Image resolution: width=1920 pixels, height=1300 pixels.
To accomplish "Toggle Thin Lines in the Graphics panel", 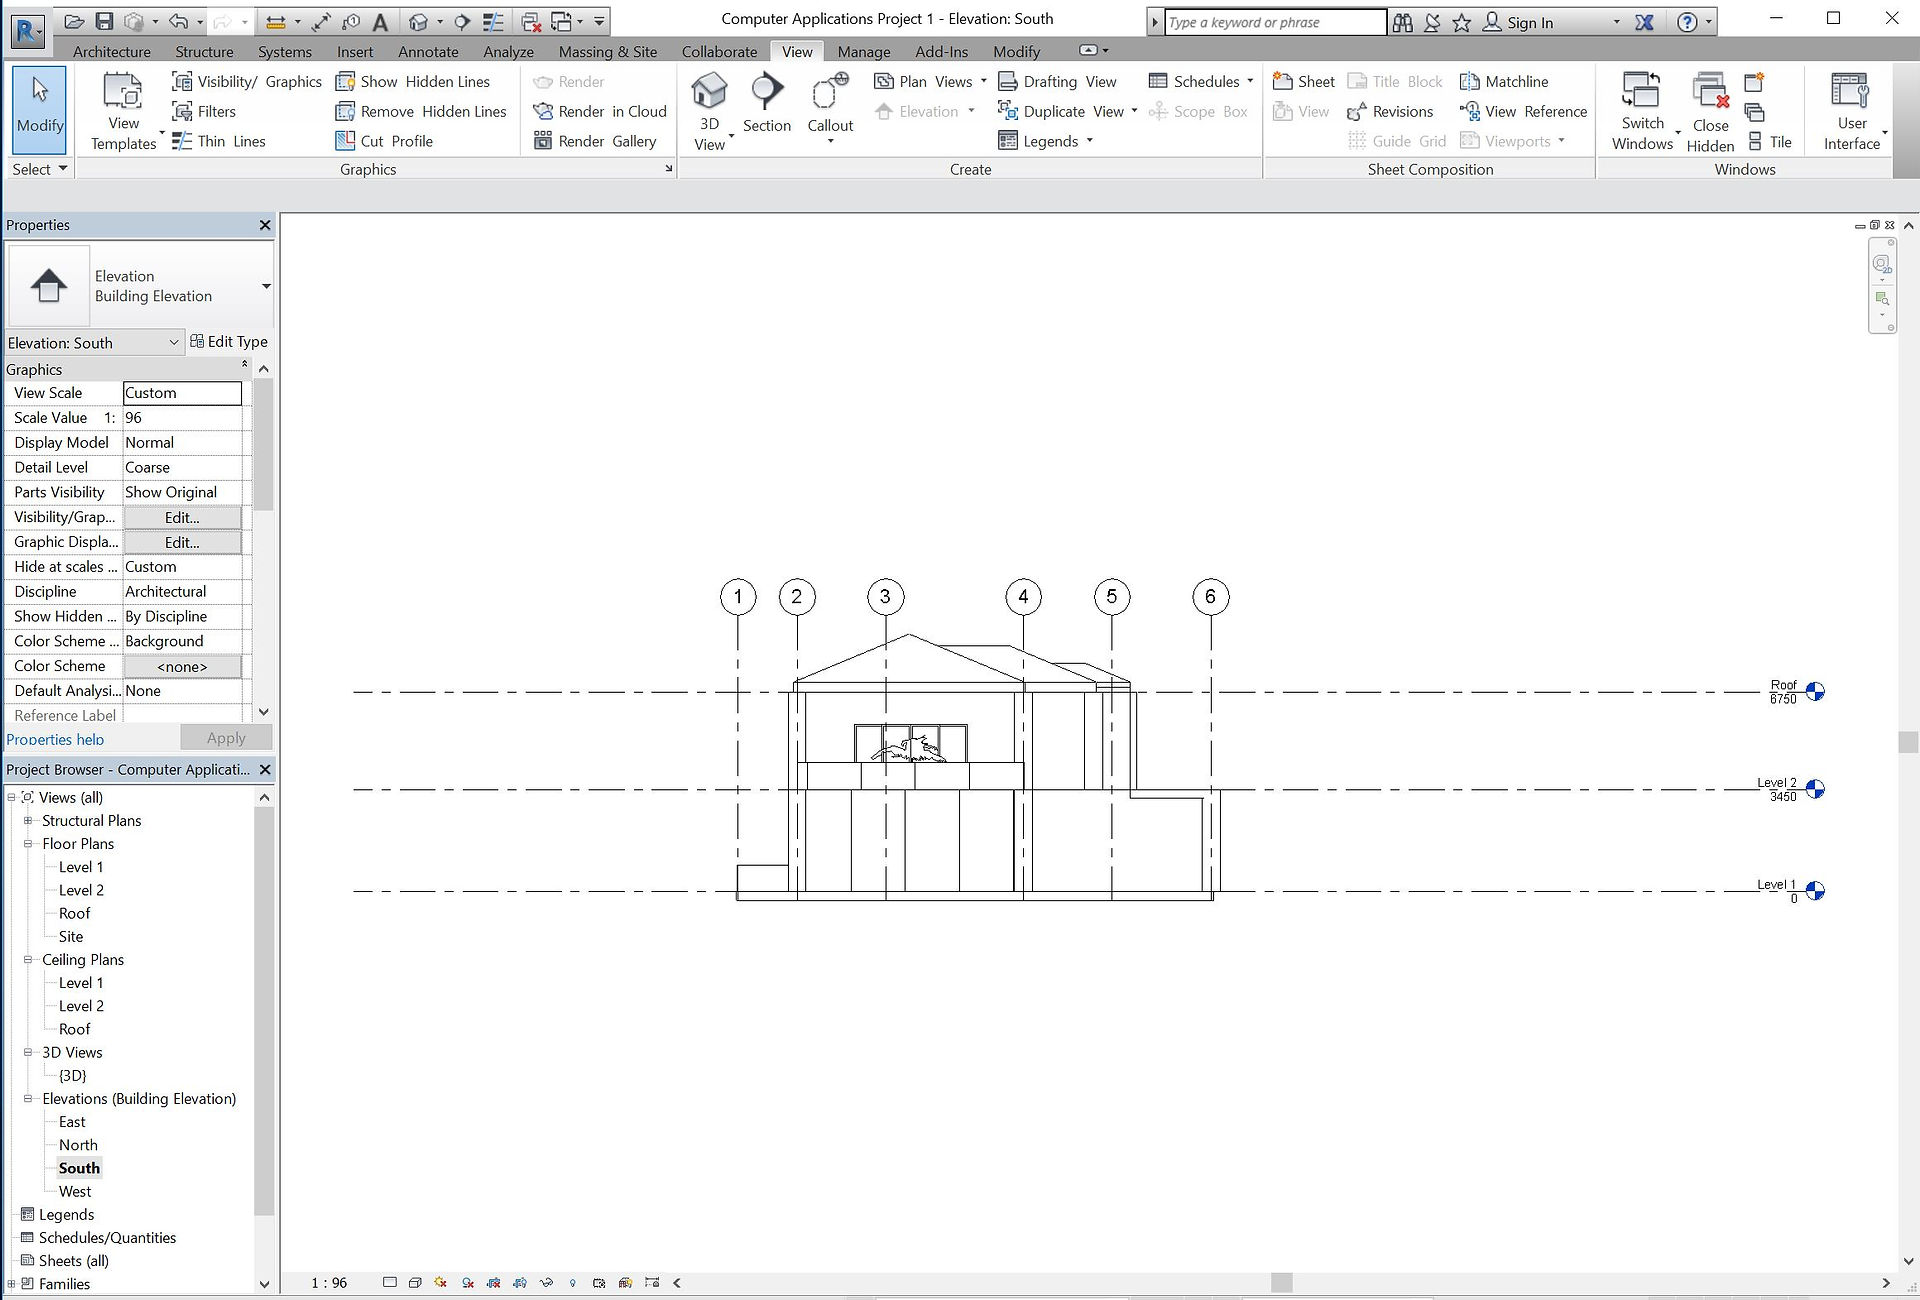I will click(x=219, y=141).
